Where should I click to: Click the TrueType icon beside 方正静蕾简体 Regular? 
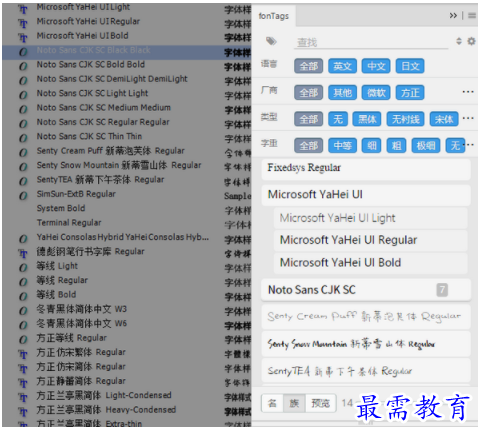(23, 383)
